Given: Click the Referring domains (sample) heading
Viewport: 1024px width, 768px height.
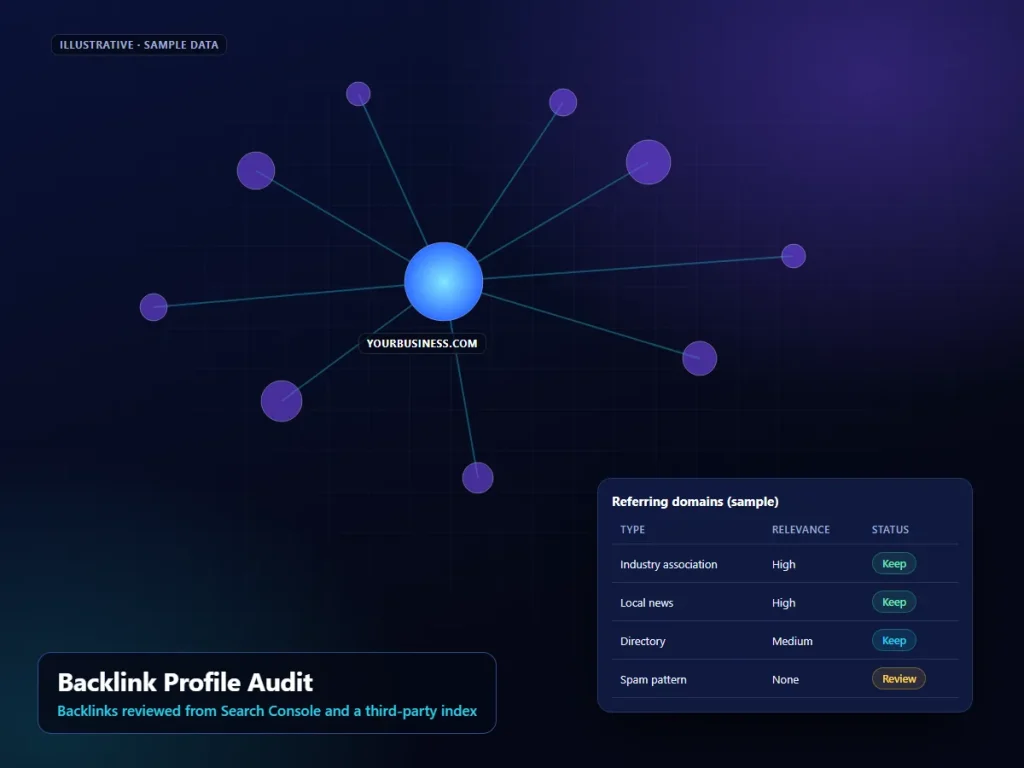Looking at the screenshot, I should [695, 502].
